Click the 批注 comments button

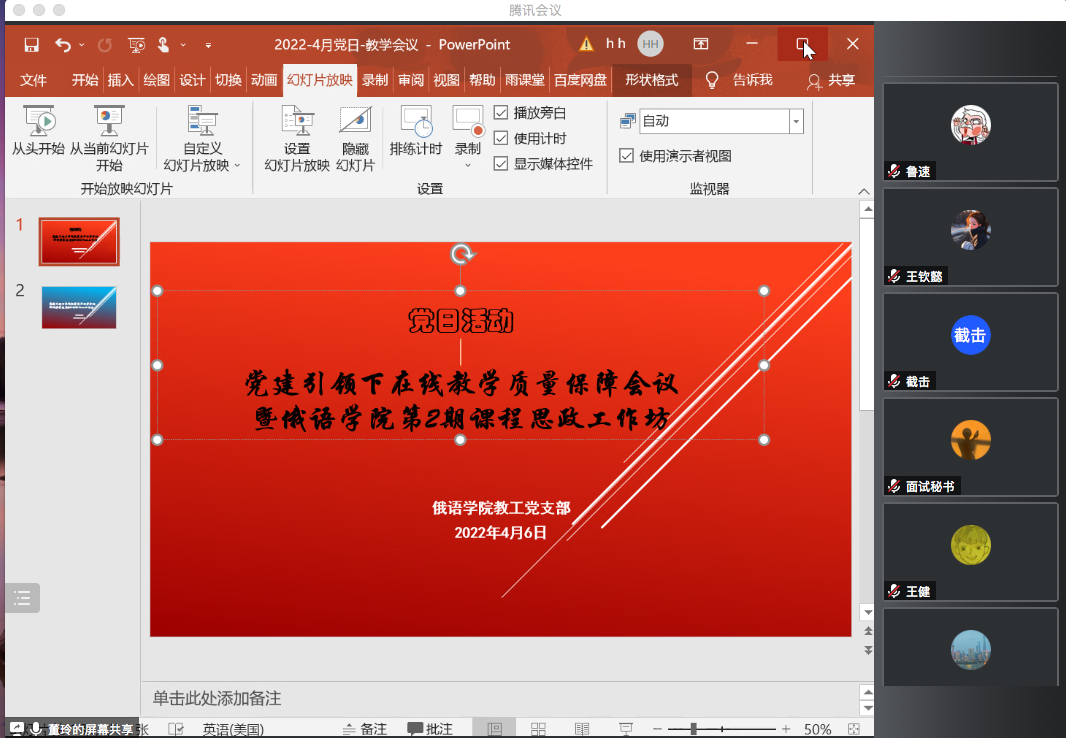[x=430, y=729]
